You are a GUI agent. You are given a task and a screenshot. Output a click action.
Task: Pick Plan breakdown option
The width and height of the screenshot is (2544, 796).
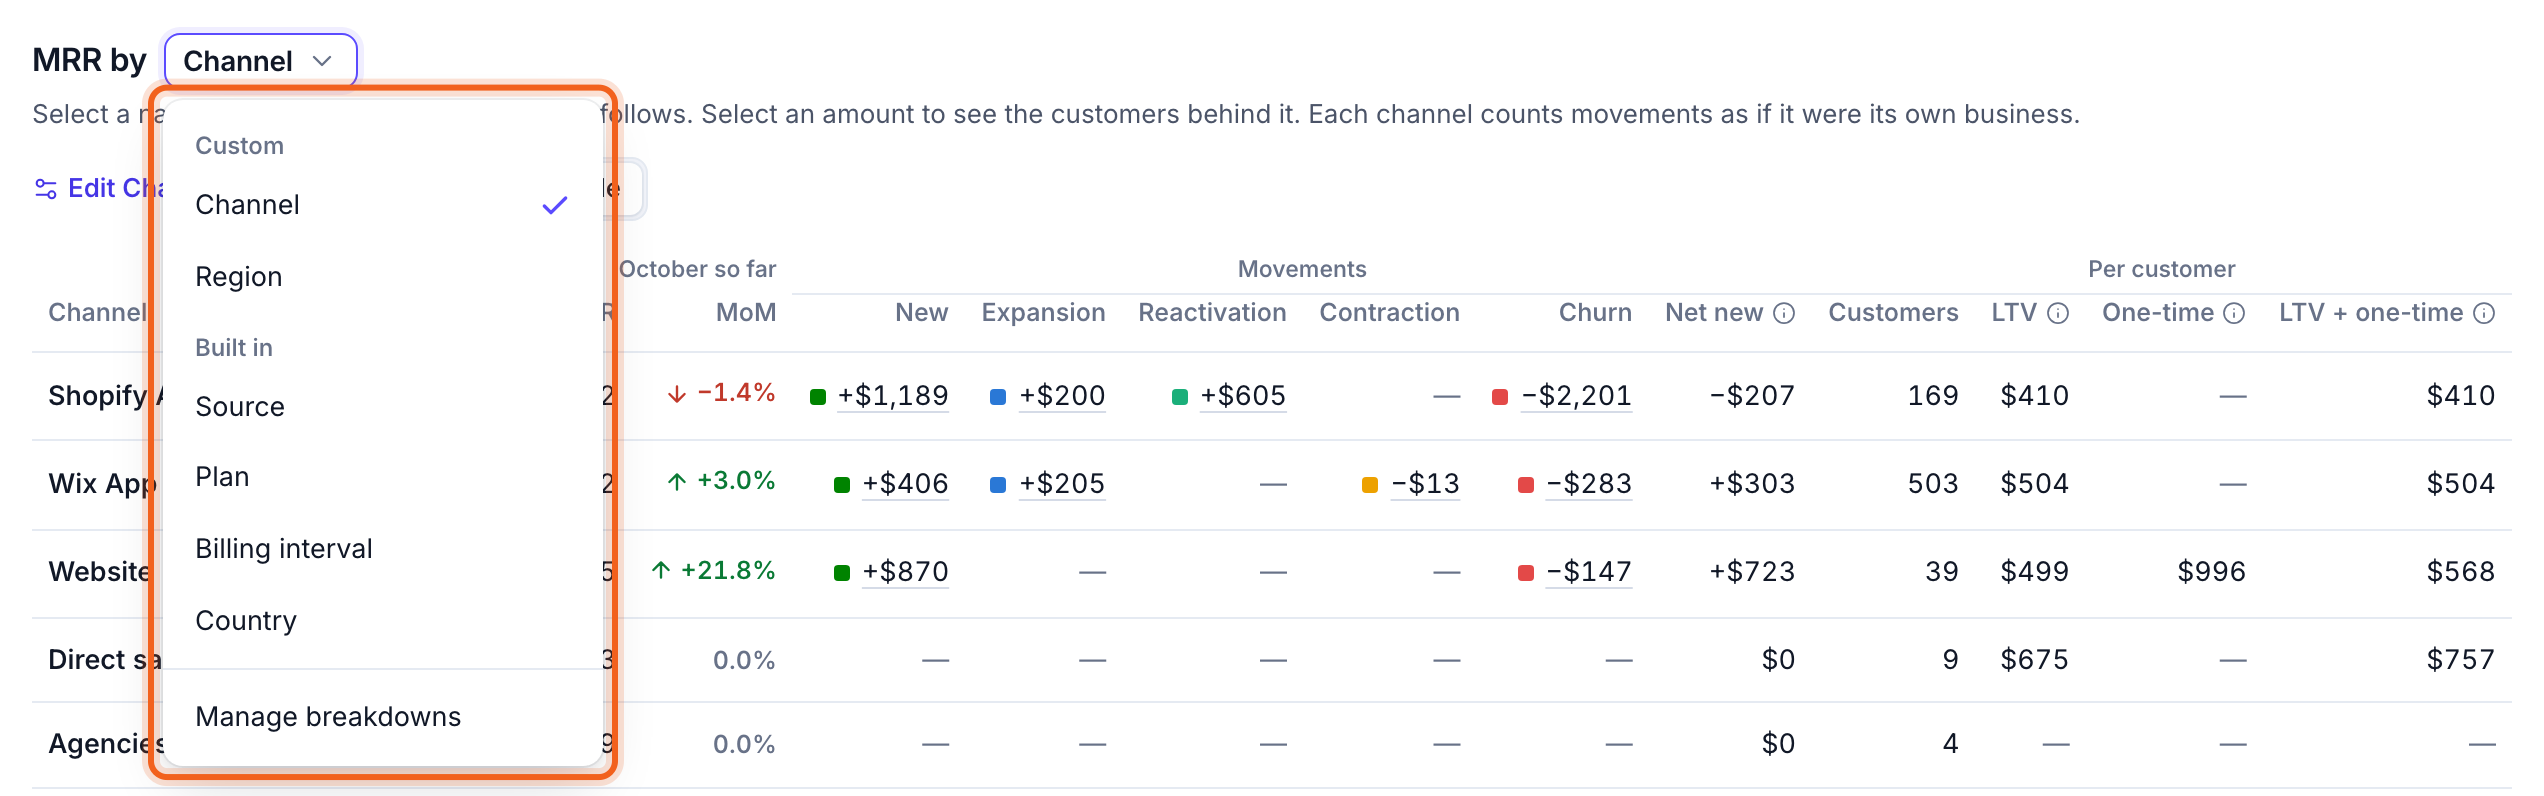[x=382, y=477]
